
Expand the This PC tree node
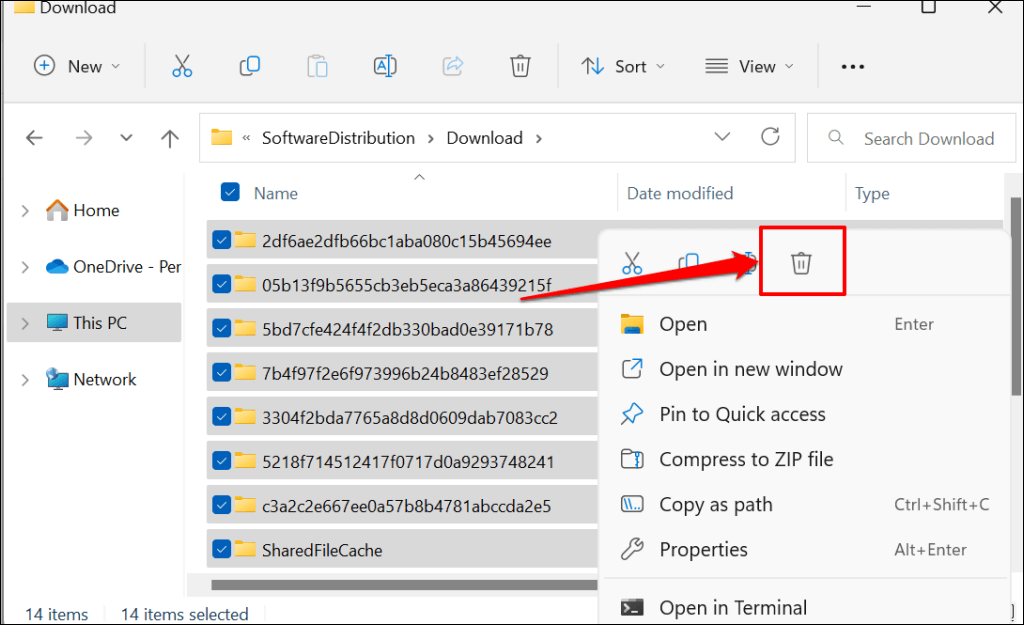tap(26, 323)
